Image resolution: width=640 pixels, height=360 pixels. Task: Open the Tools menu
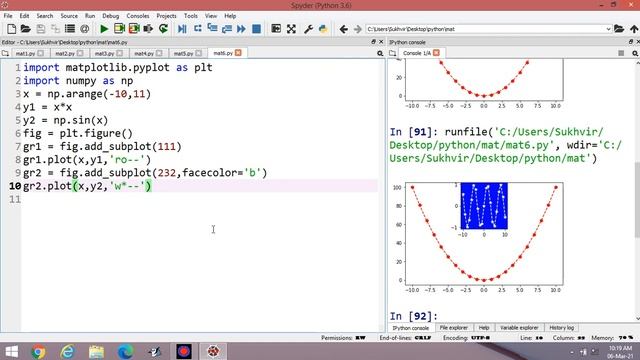tap(191, 16)
